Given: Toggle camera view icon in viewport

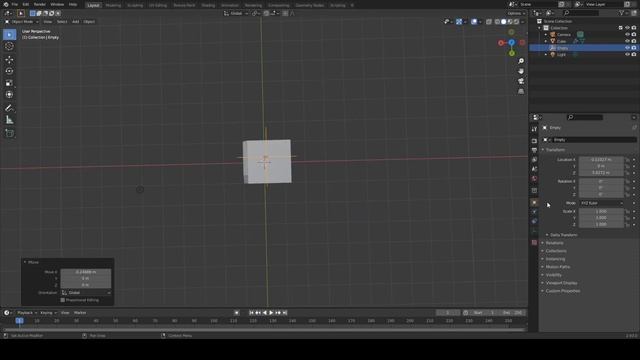Looking at the screenshot, I should [x=521, y=81].
